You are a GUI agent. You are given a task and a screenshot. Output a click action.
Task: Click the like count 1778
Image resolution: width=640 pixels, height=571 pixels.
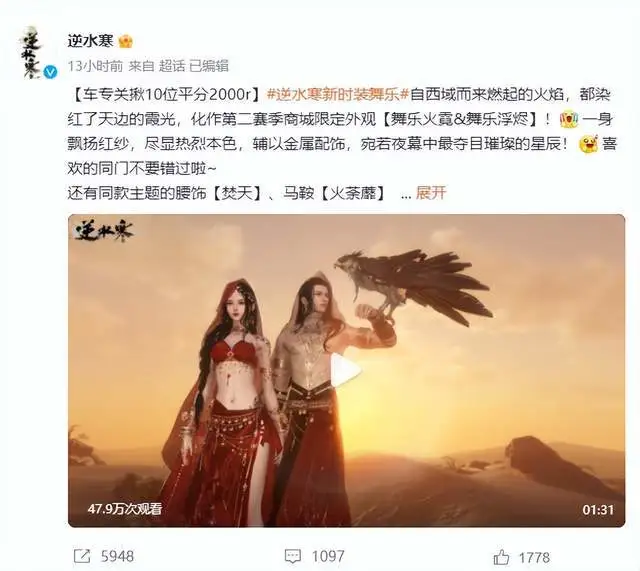click(x=535, y=557)
